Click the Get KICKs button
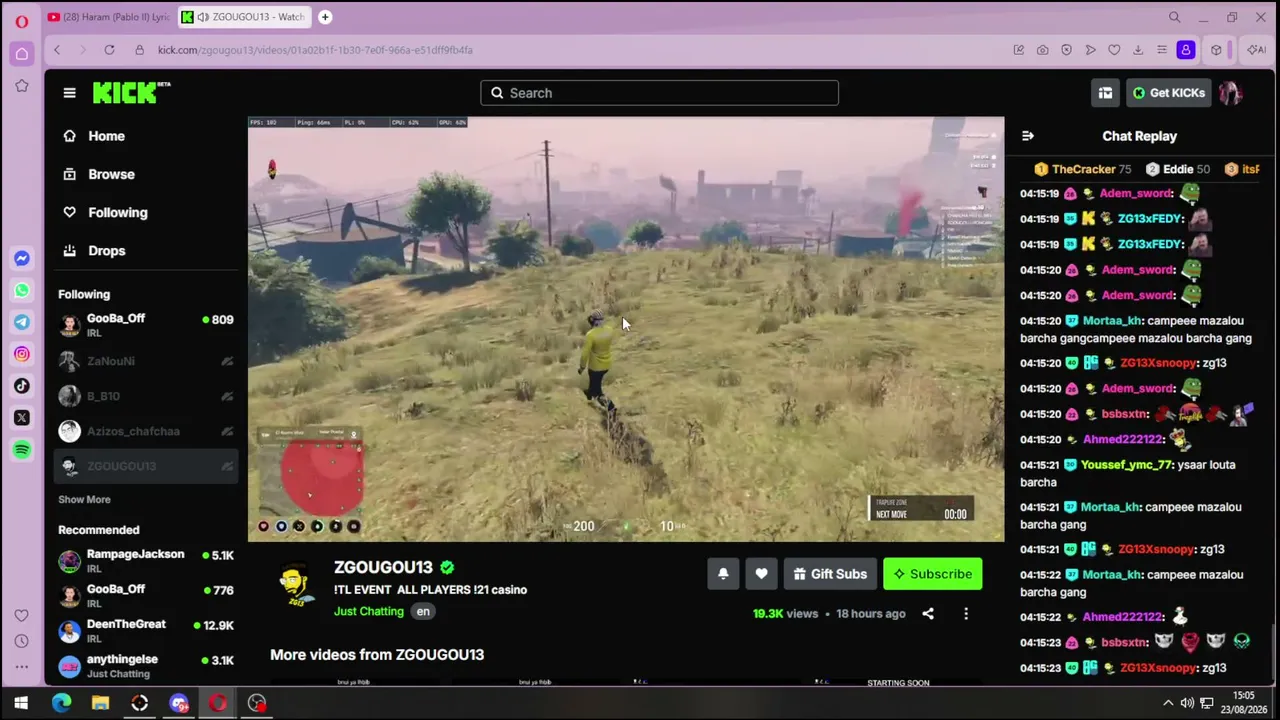 (x=1168, y=93)
